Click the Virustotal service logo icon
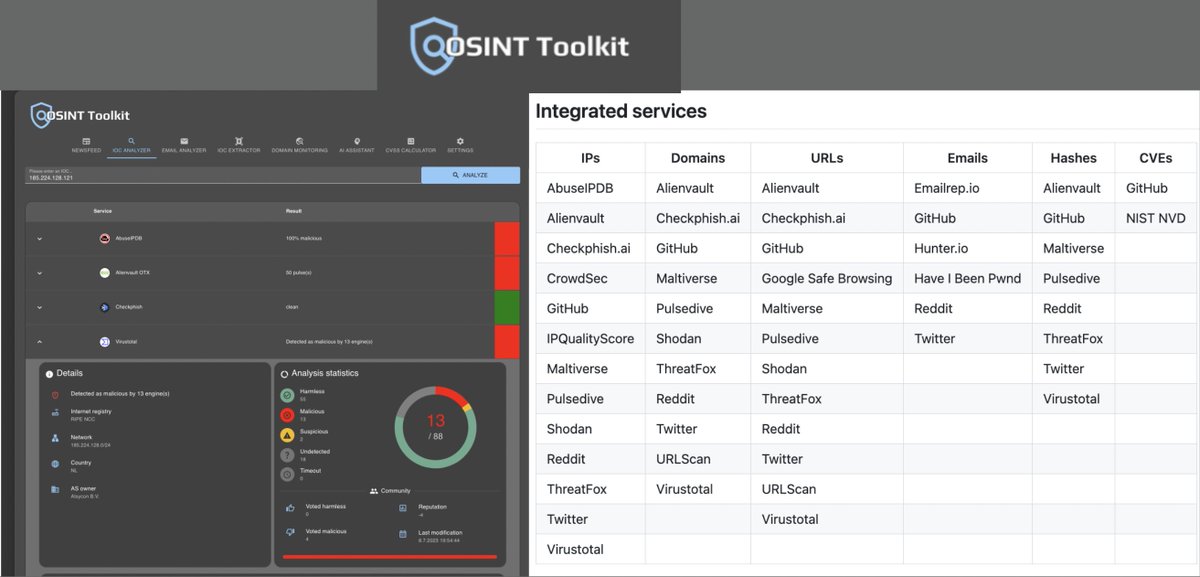The image size is (1200, 577). 104,340
